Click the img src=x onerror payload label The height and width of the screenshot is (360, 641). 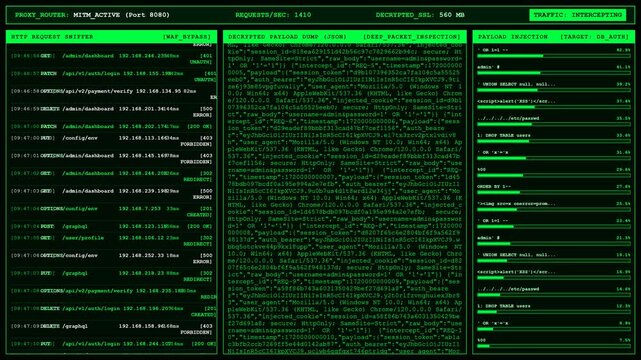[x=516, y=203]
